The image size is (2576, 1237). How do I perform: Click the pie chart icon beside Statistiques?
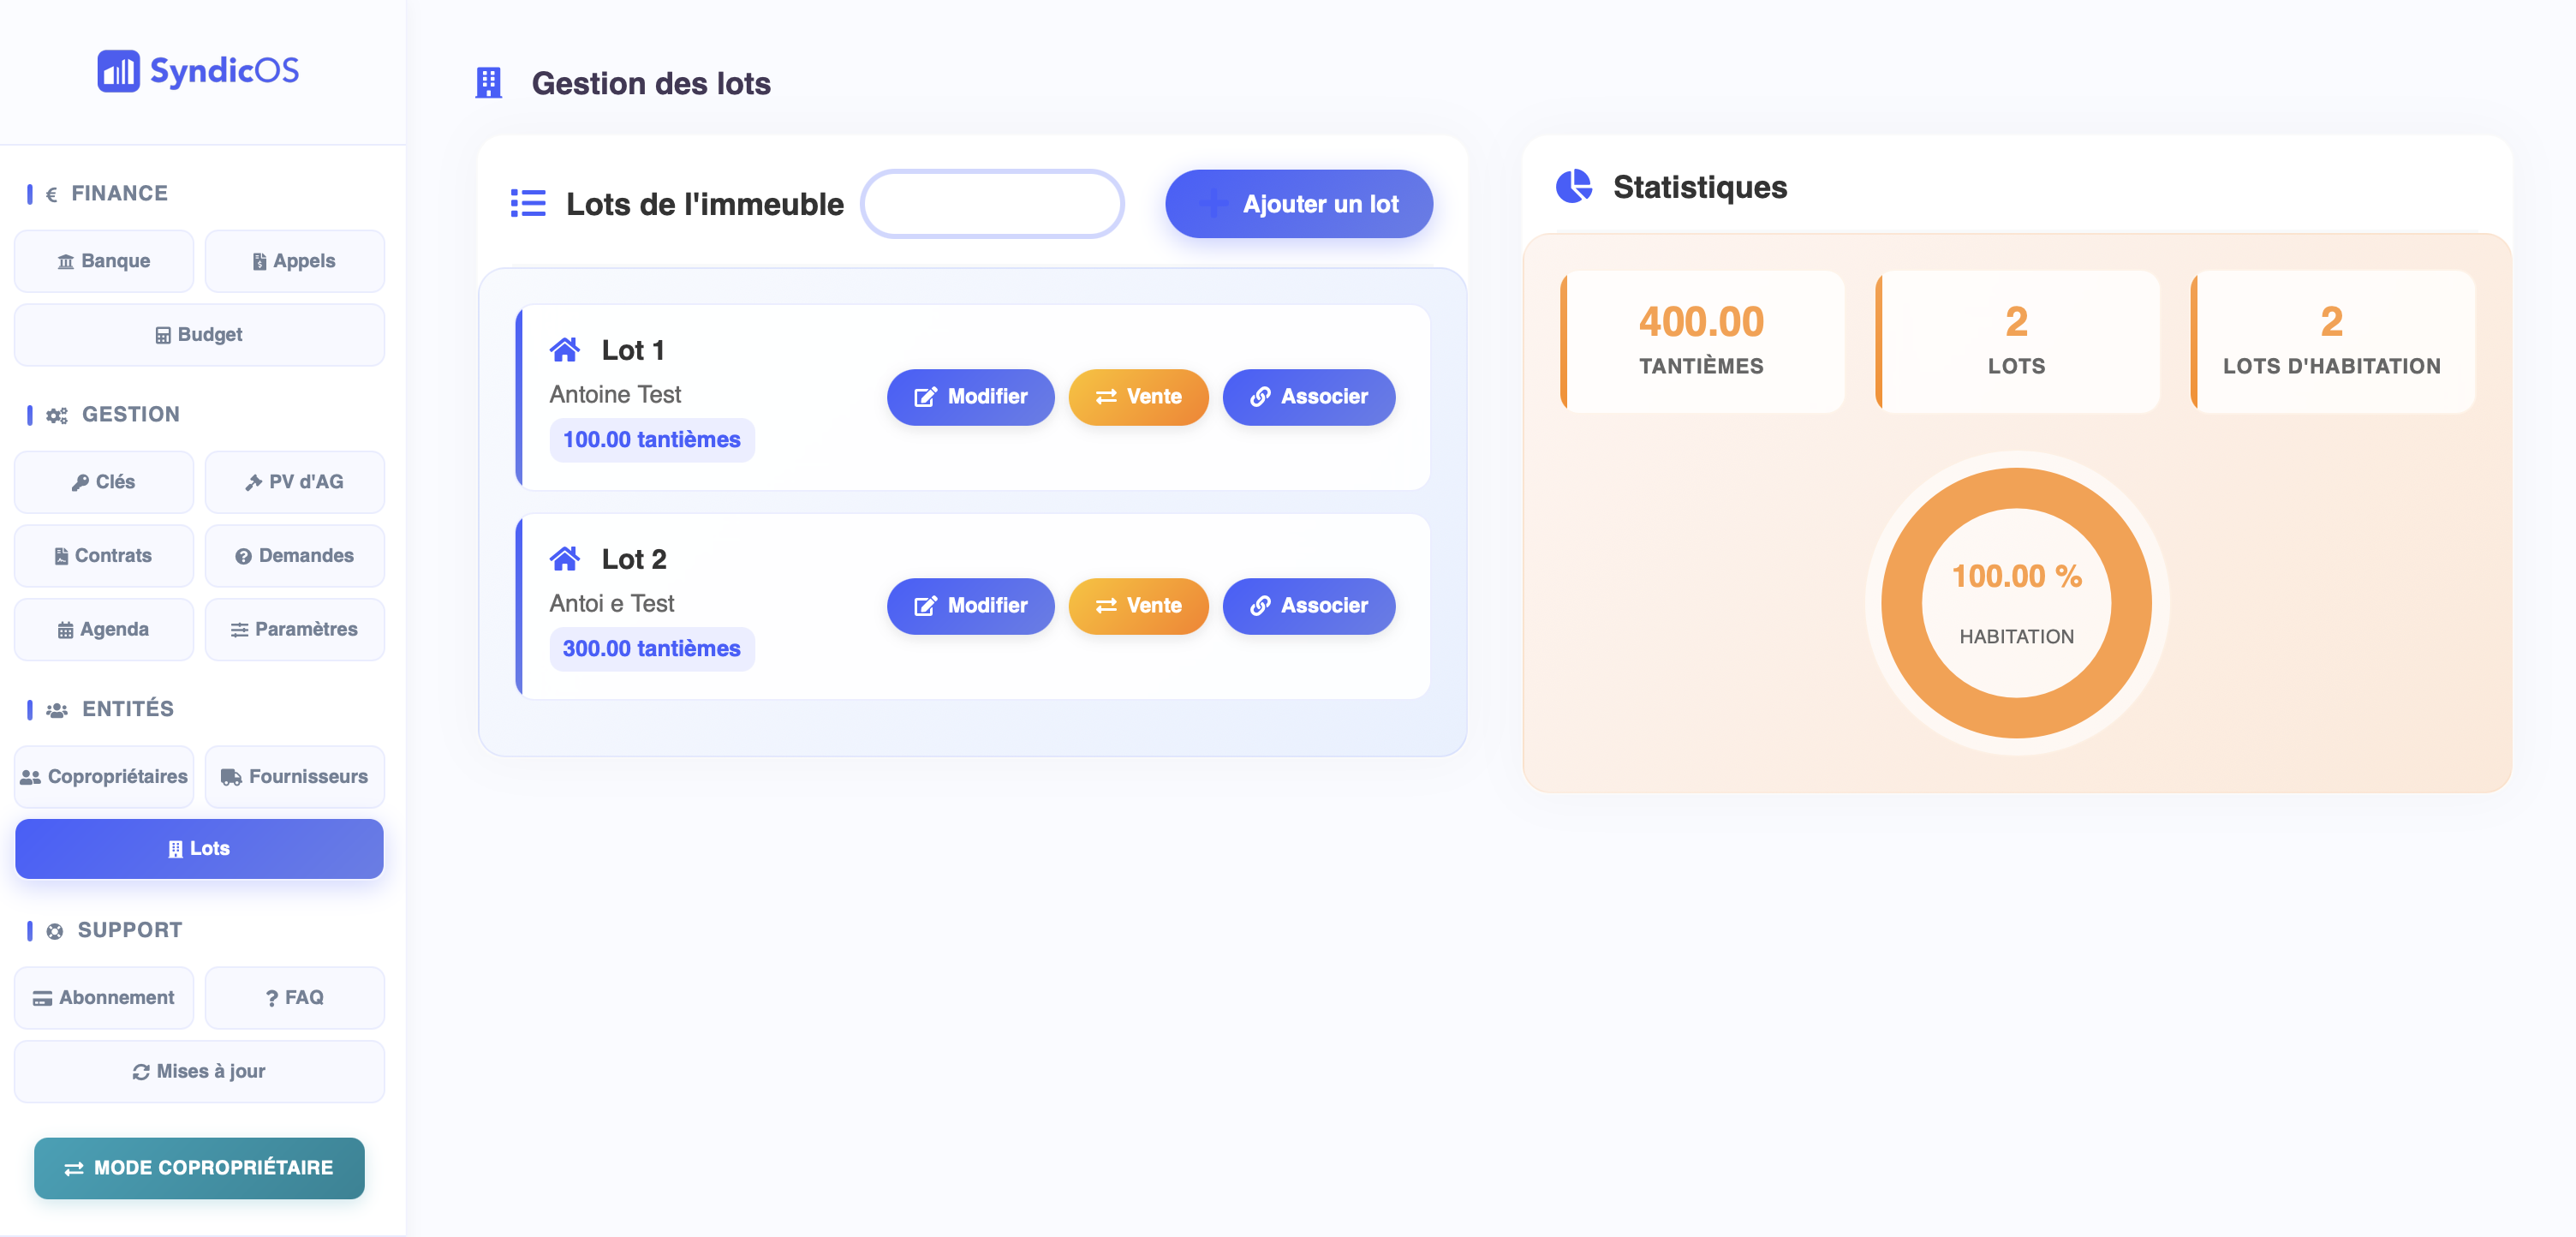click(1574, 187)
